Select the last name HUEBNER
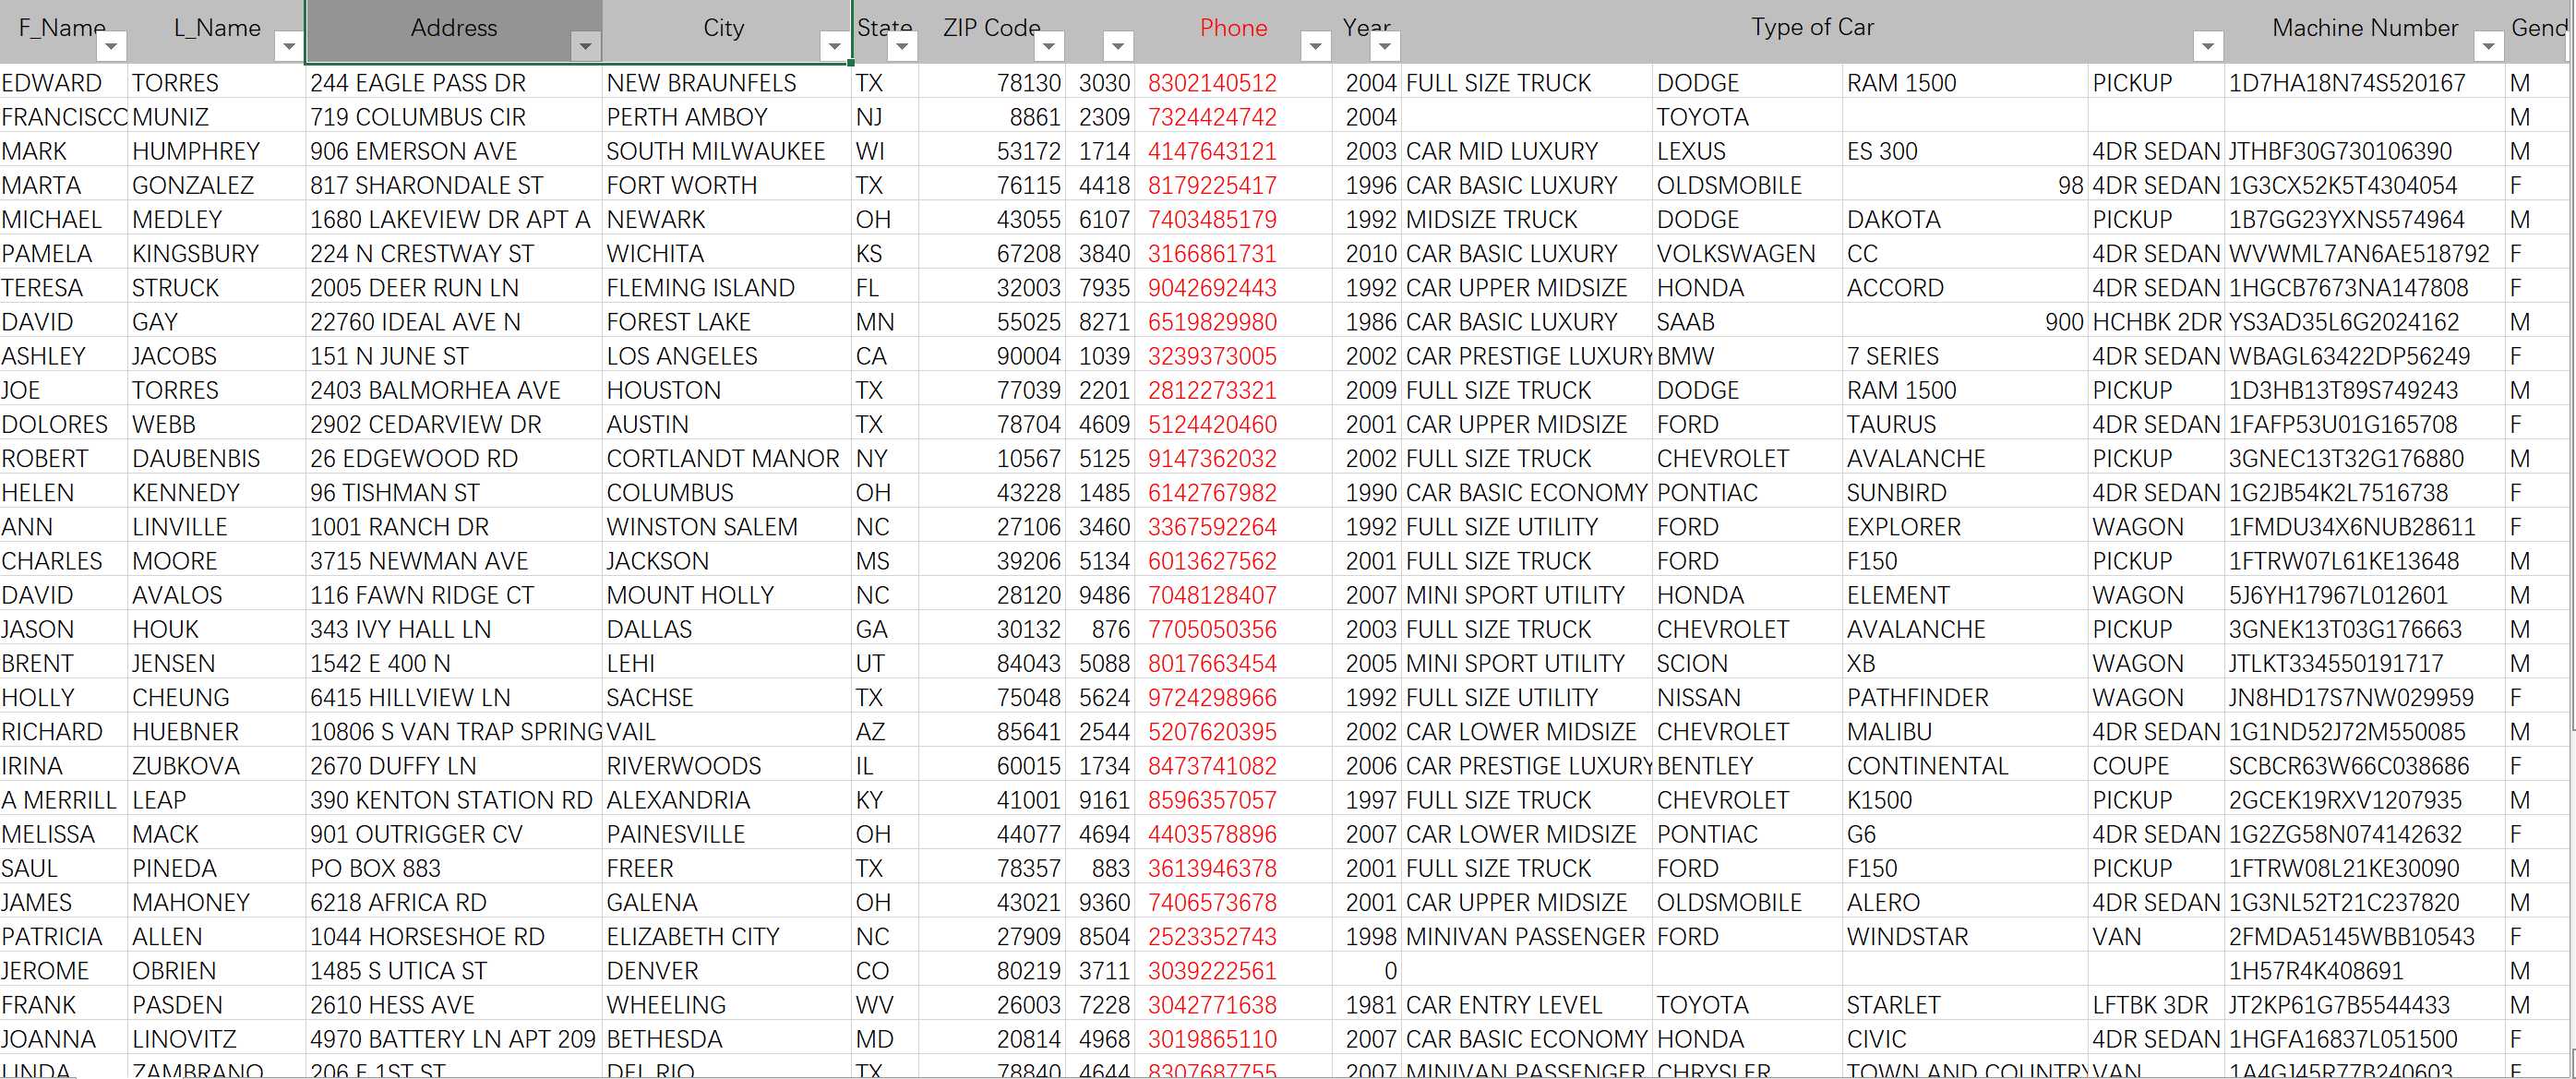The image size is (2576, 1079). click(216, 732)
